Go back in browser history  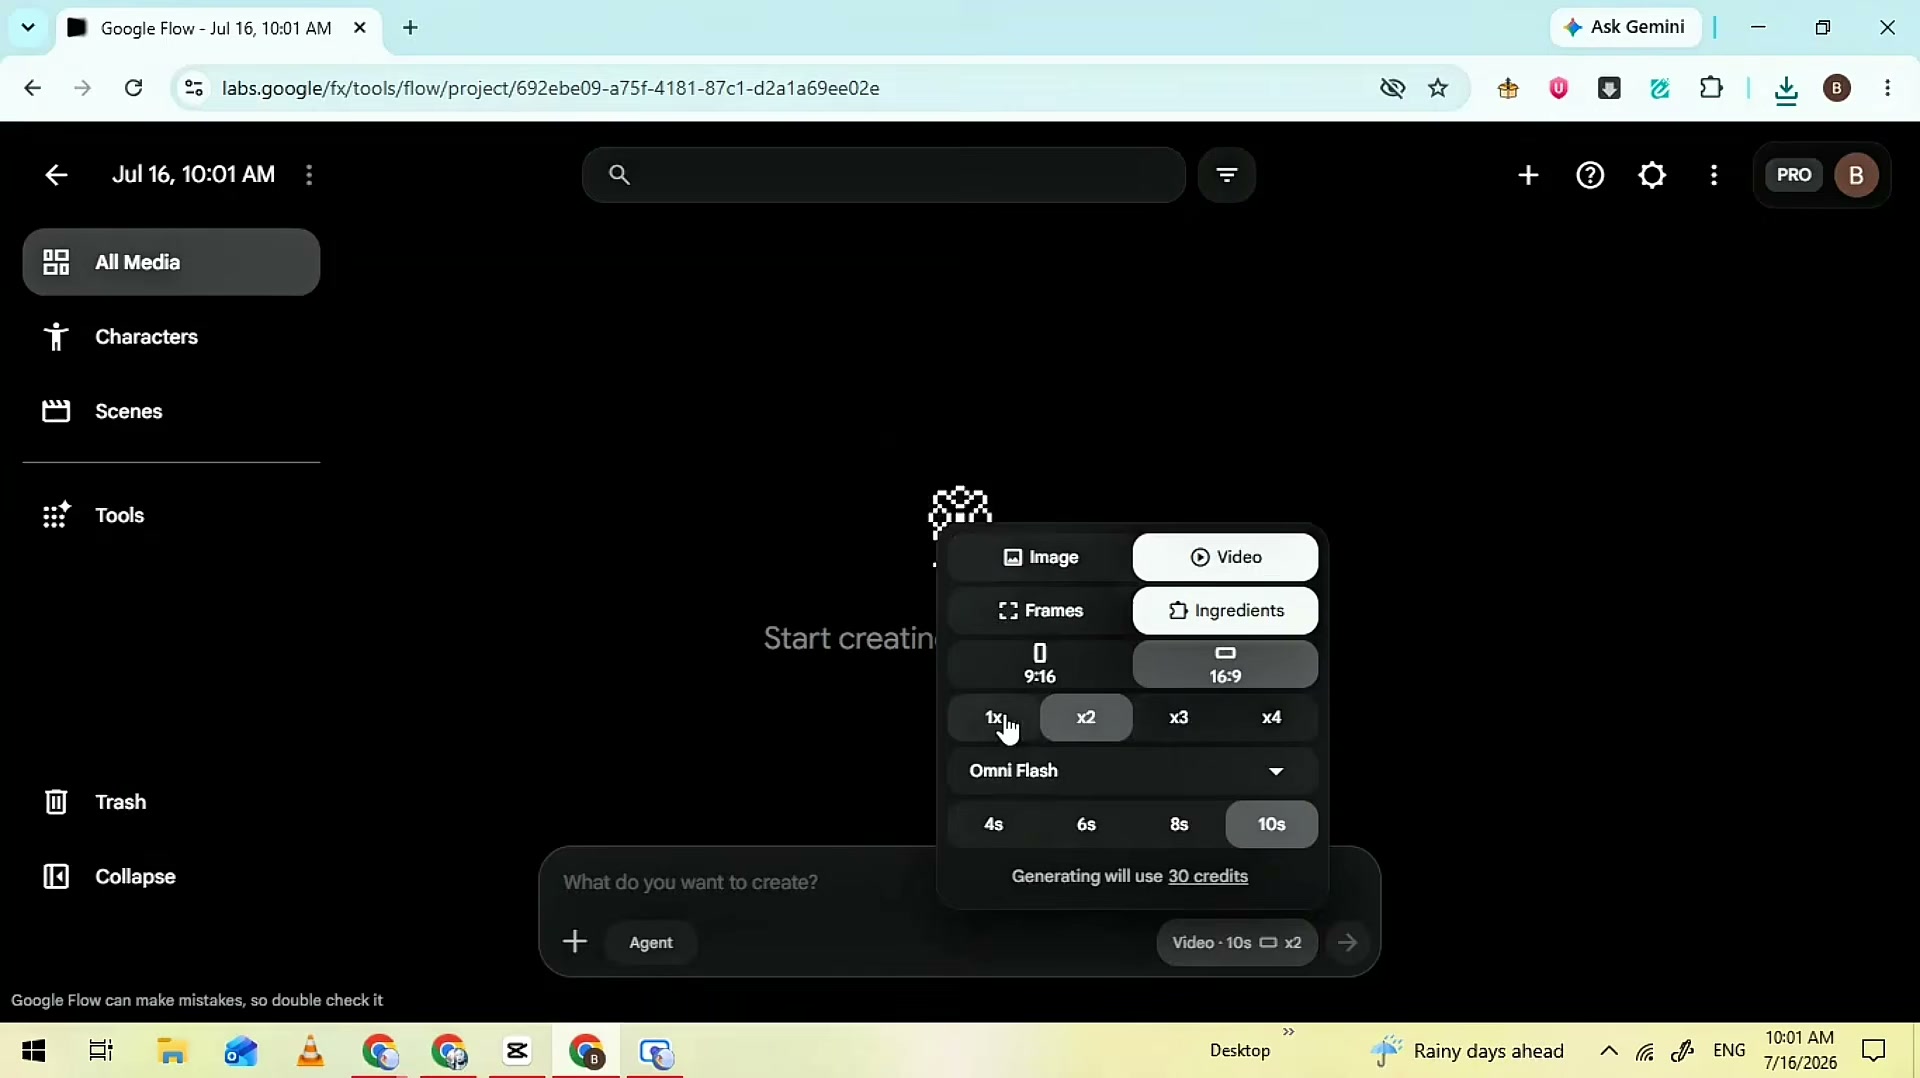coord(32,88)
